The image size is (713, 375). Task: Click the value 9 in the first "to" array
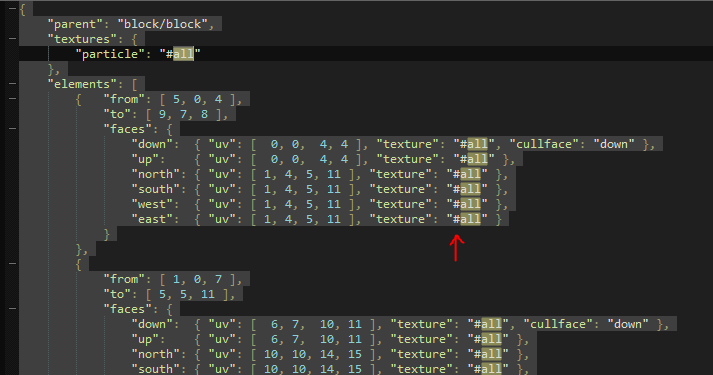[162, 114]
